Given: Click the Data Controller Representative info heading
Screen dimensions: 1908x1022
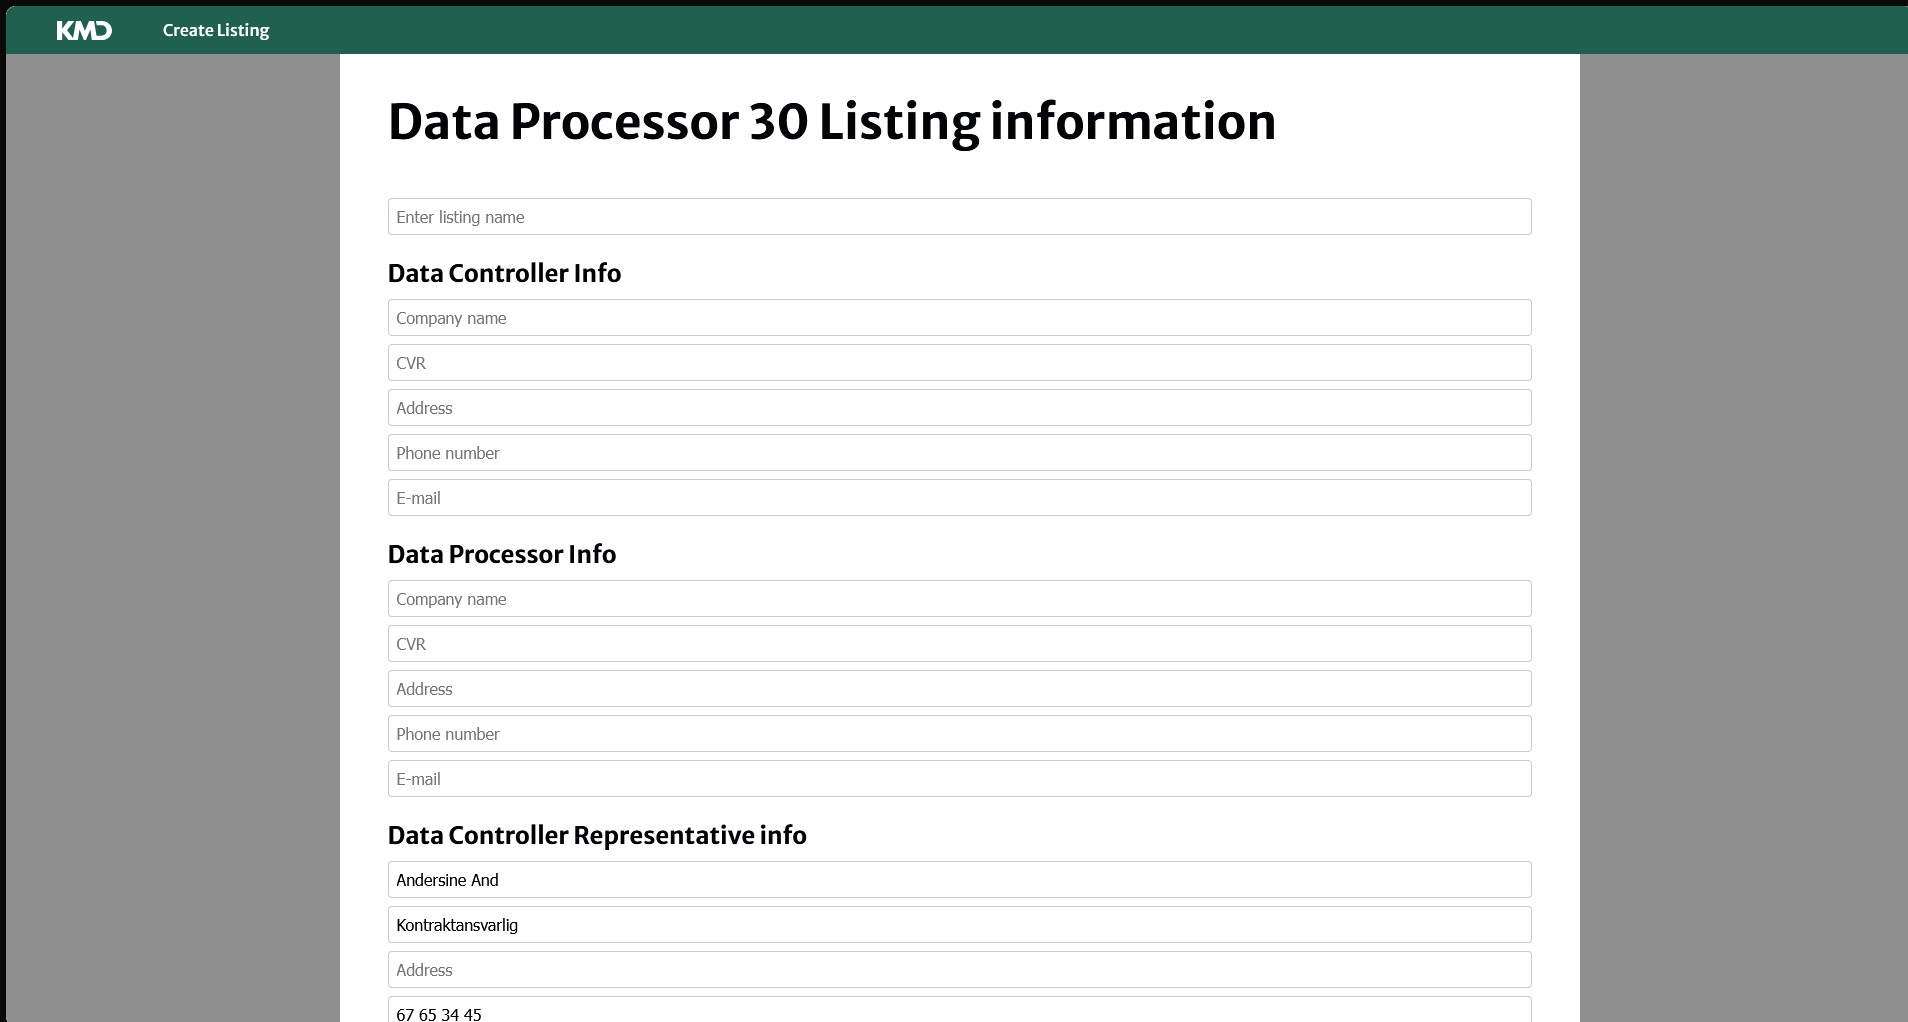Looking at the screenshot, I should (597, 835).
